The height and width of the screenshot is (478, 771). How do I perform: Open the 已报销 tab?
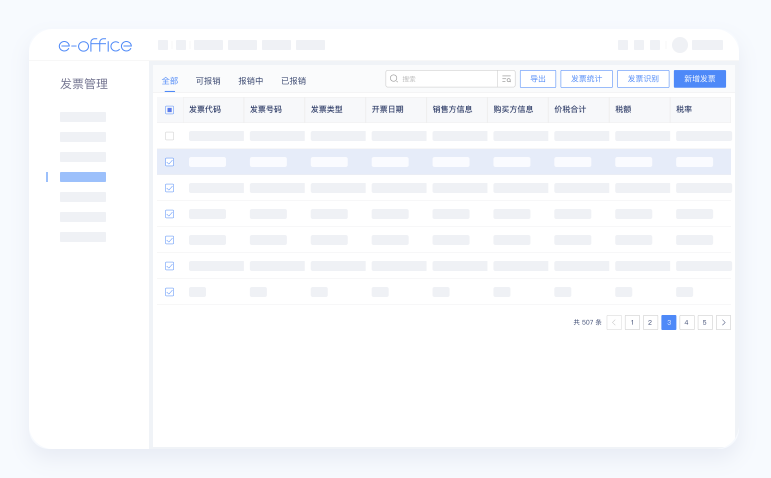pyautogui.click(x=294, y=81)
